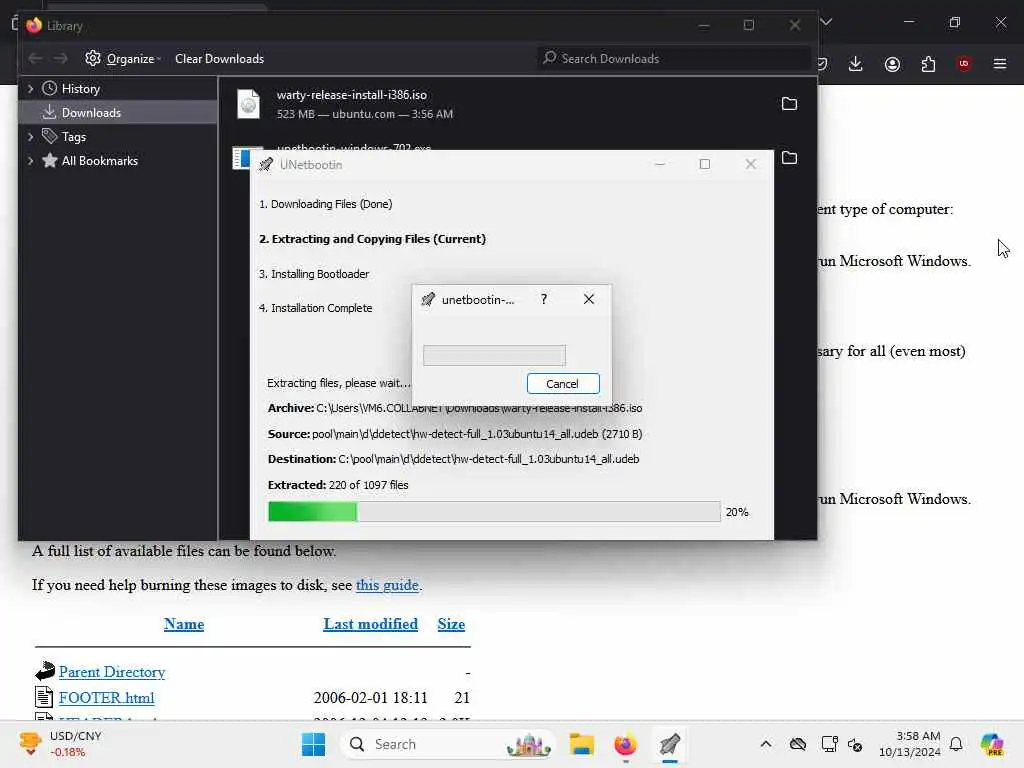The width and height of the screenshot is (1024, 768).
Task: Select the warty-release-install-i386.iso download entry
Action: click(x=517, y=104)
